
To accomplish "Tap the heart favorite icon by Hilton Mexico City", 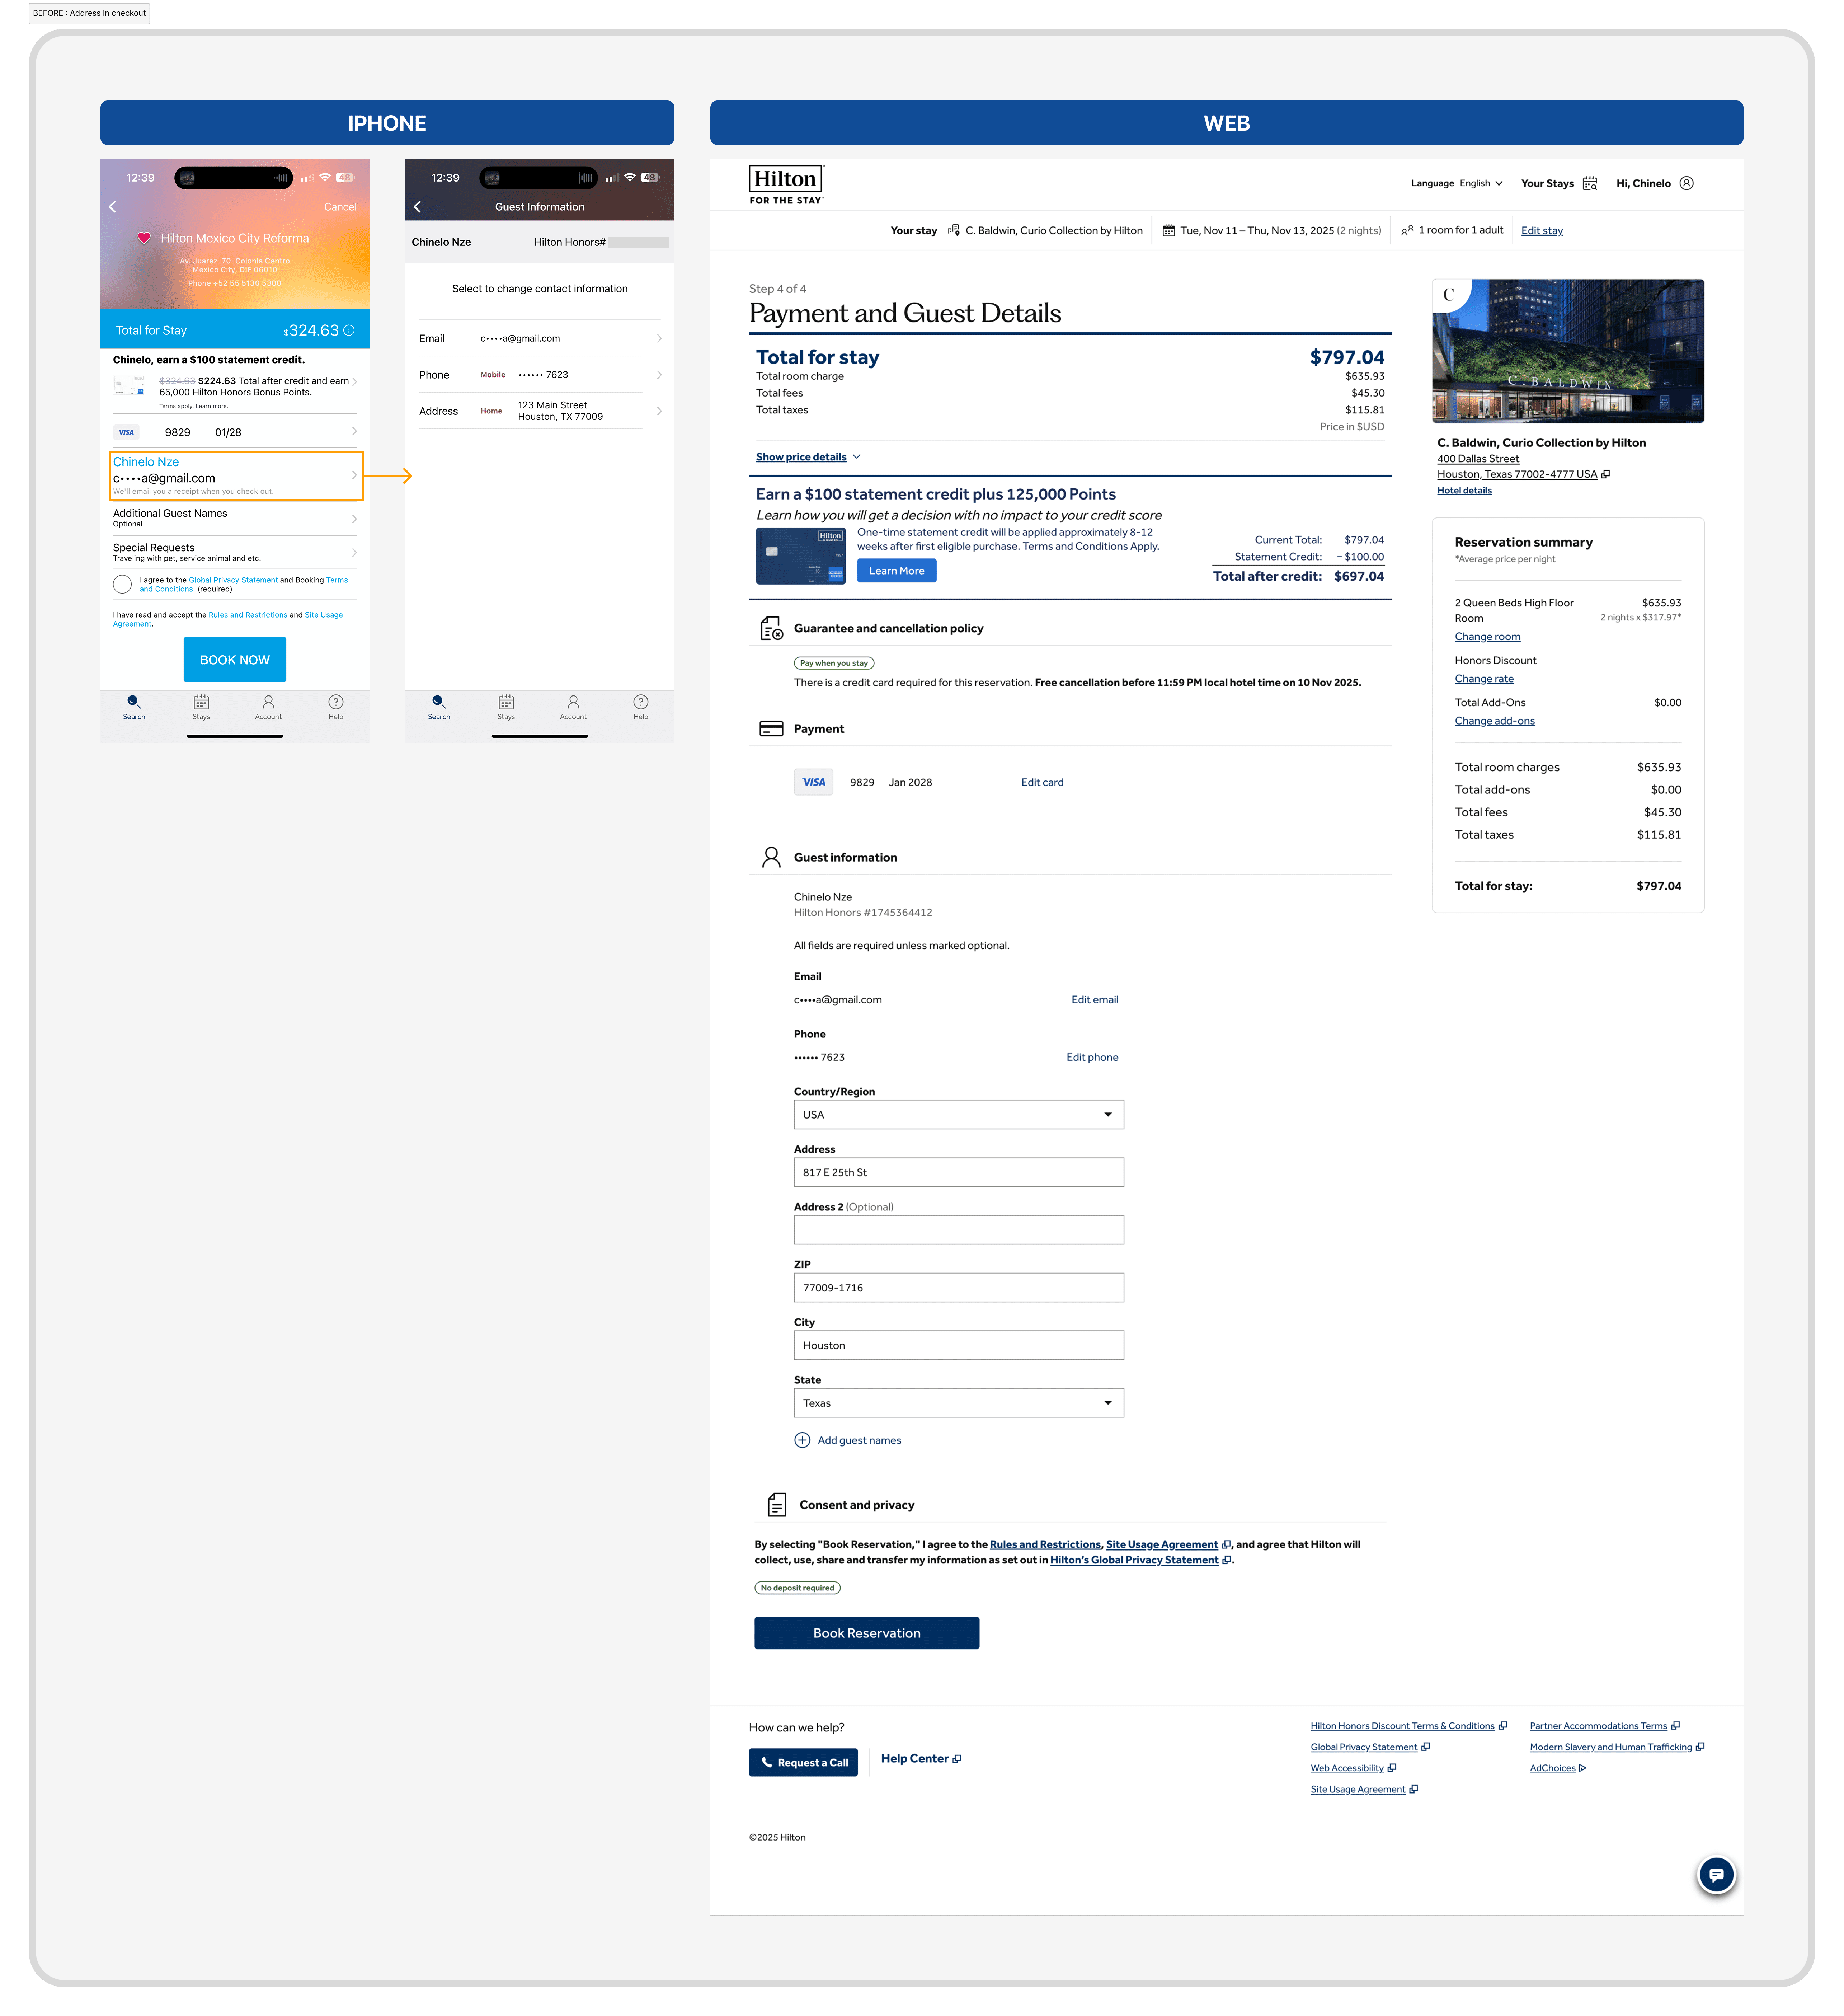I will [x=144, y=238].
